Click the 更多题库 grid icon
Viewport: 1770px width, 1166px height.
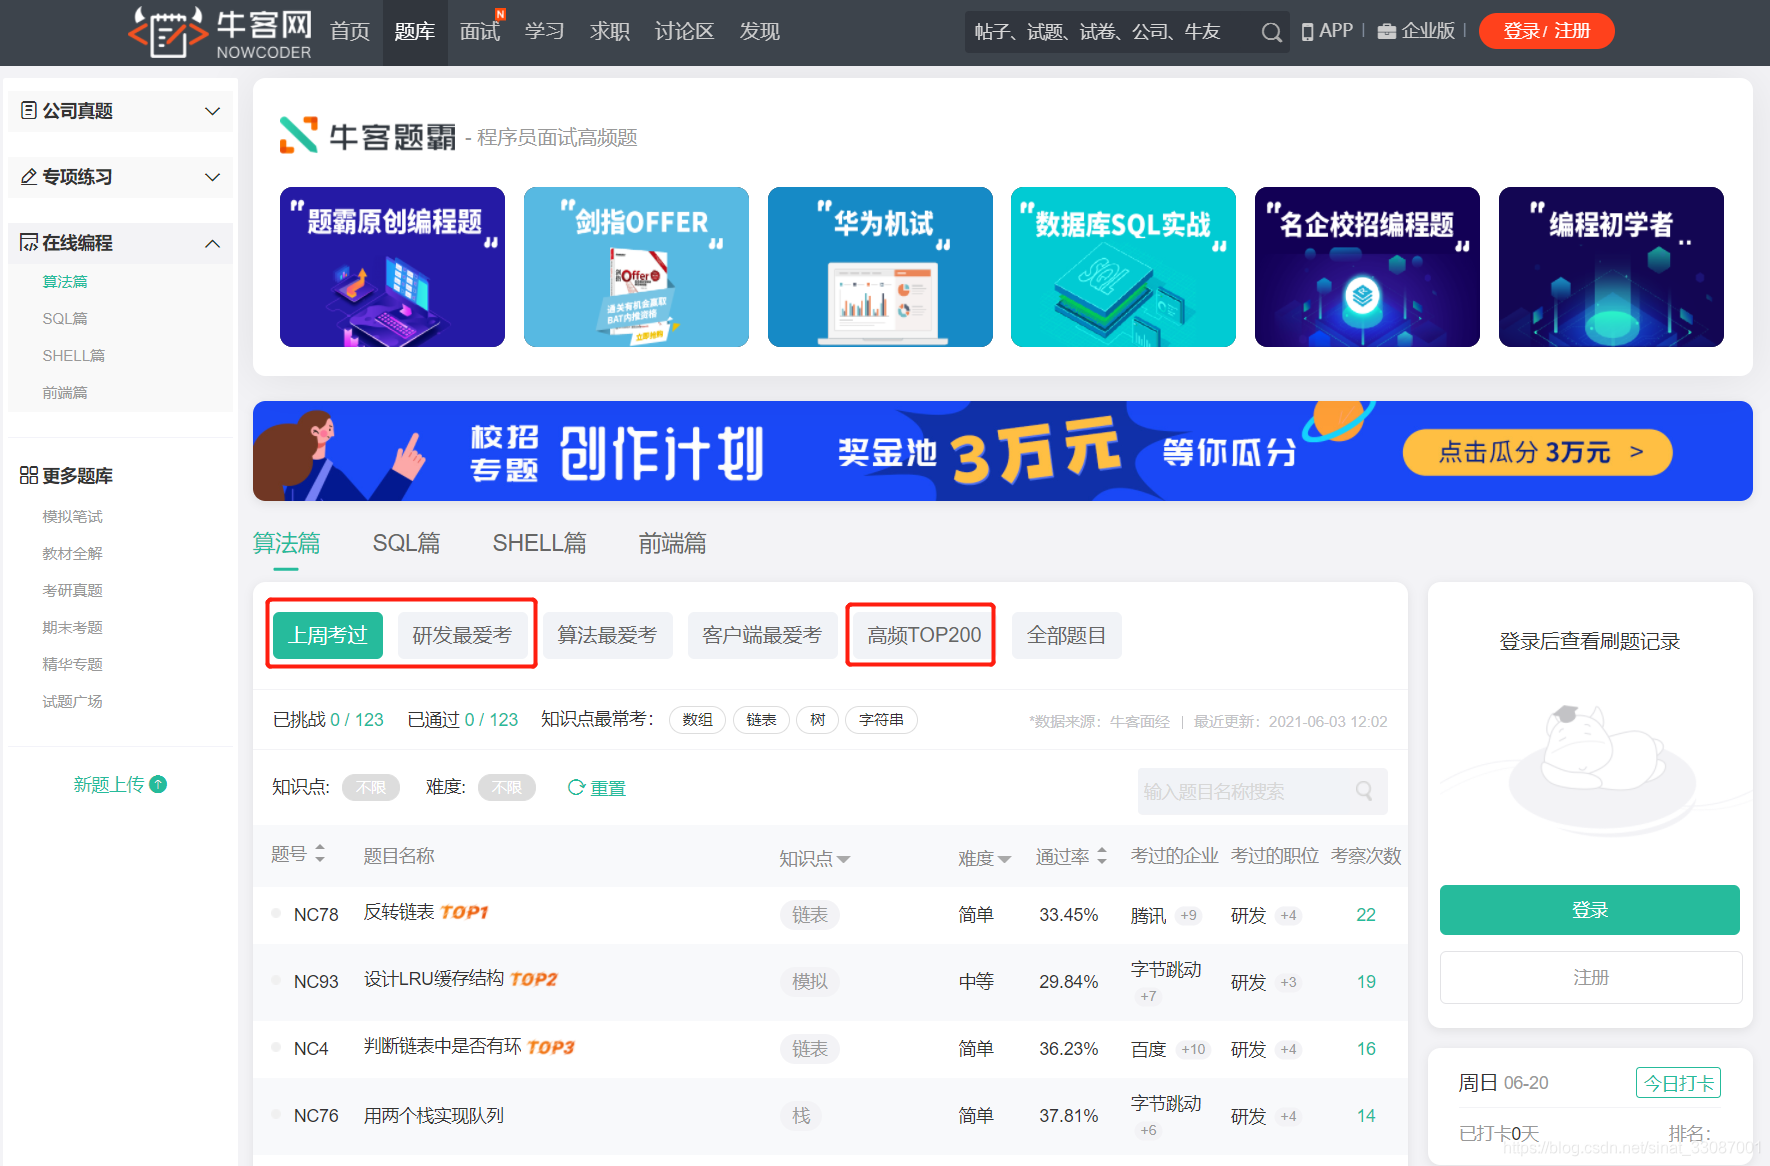(x=29, y=475)
